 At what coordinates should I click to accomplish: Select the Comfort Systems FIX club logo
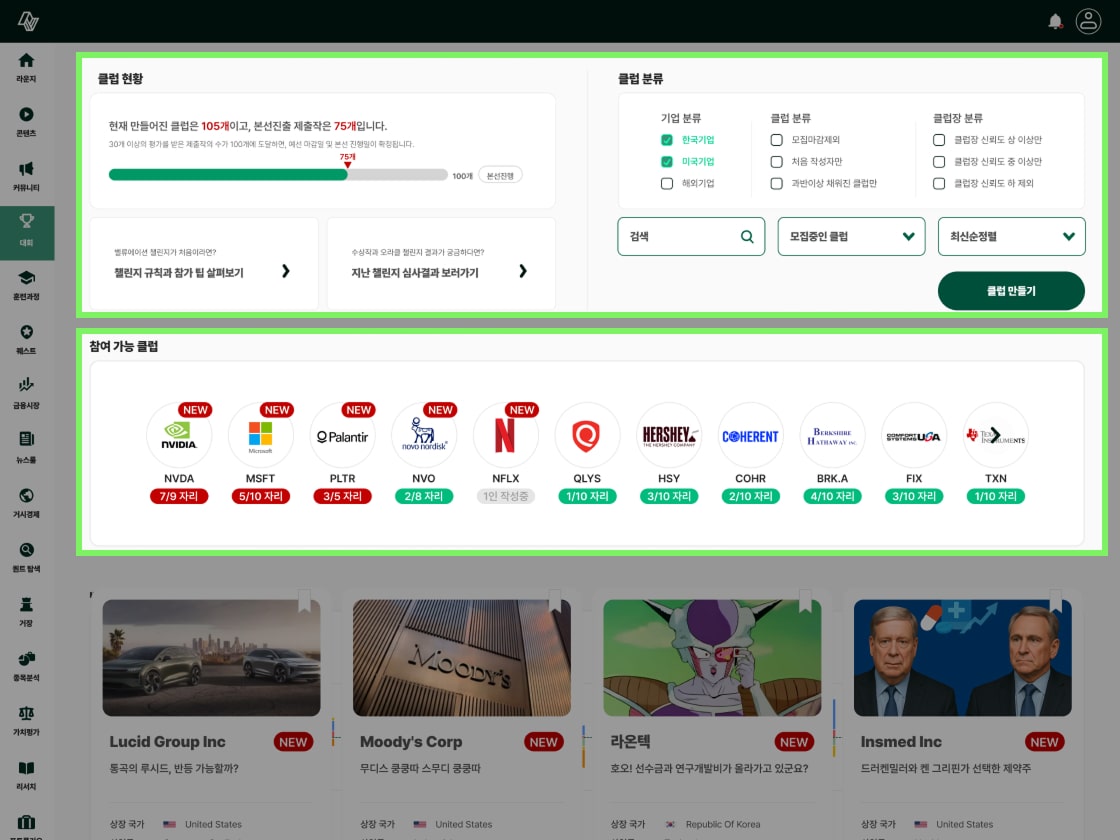914,435
